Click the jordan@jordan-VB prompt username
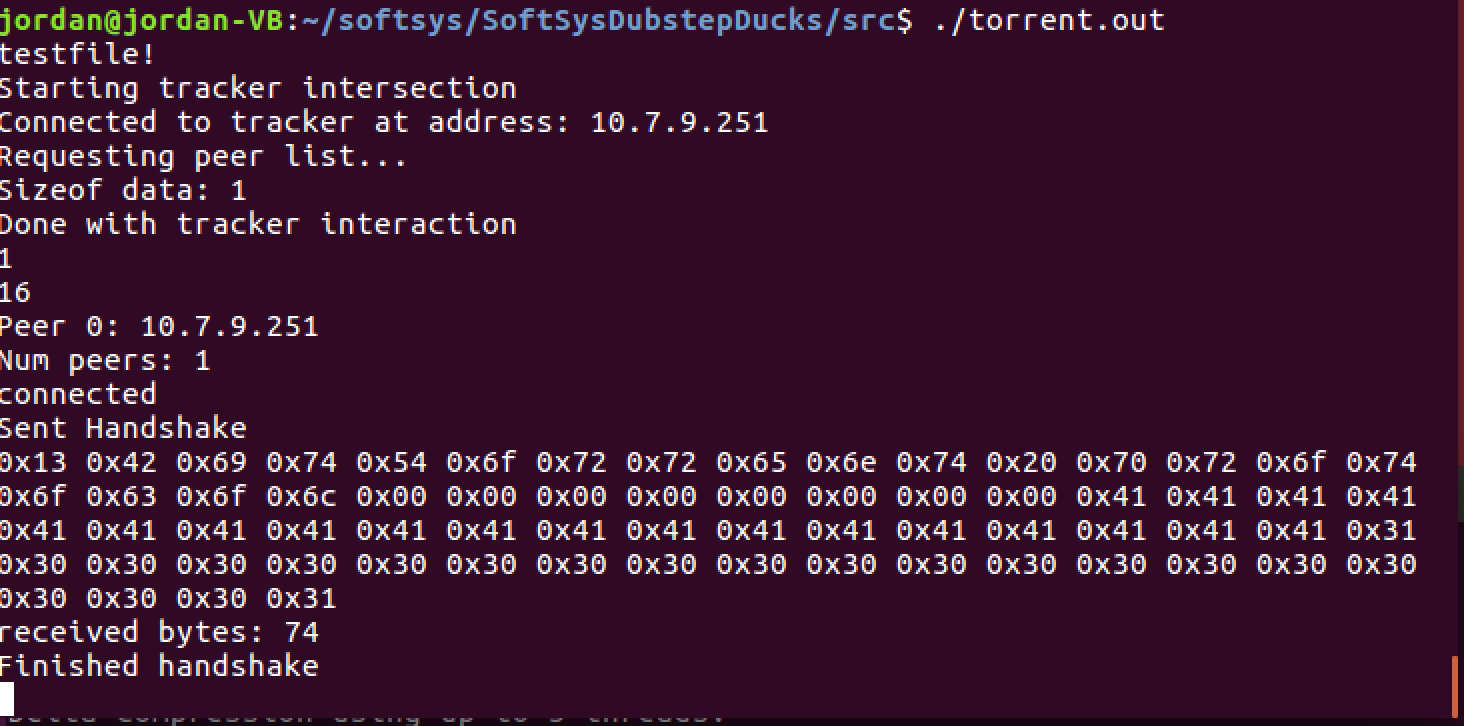 point(141,20)
